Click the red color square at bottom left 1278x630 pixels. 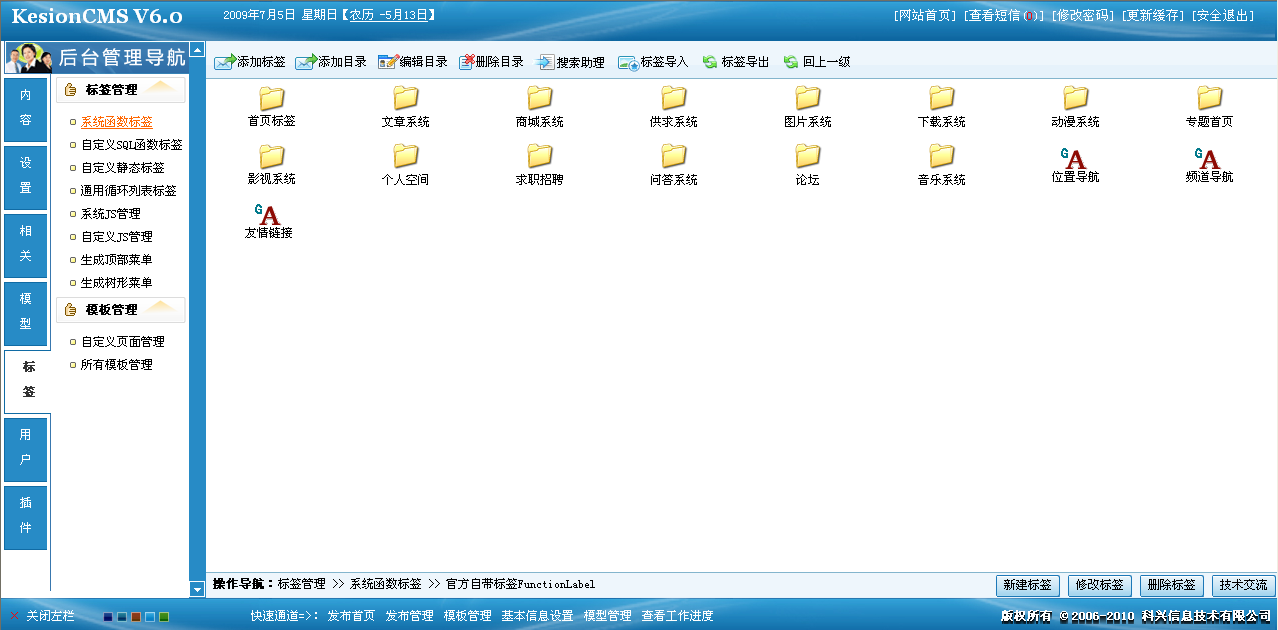[x=136, y=617]
